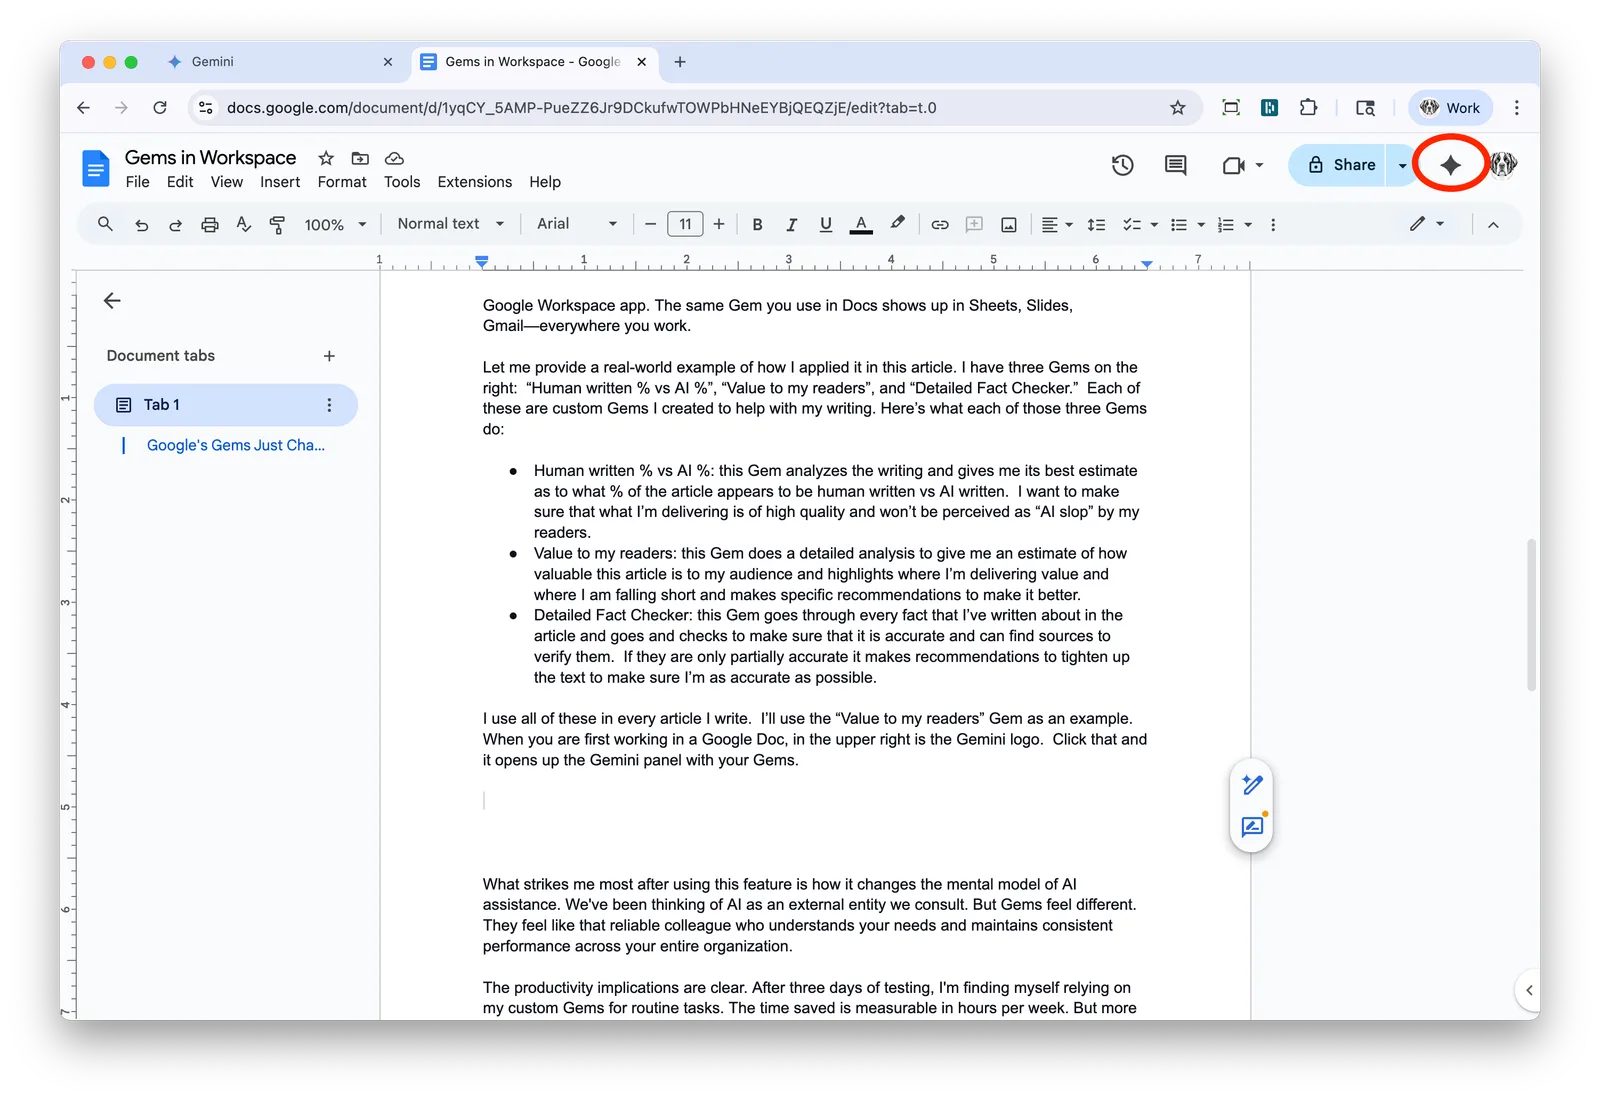Decrease the font size
The width and height of the screenshot is (1600, 1099).
tap(650, 225)
